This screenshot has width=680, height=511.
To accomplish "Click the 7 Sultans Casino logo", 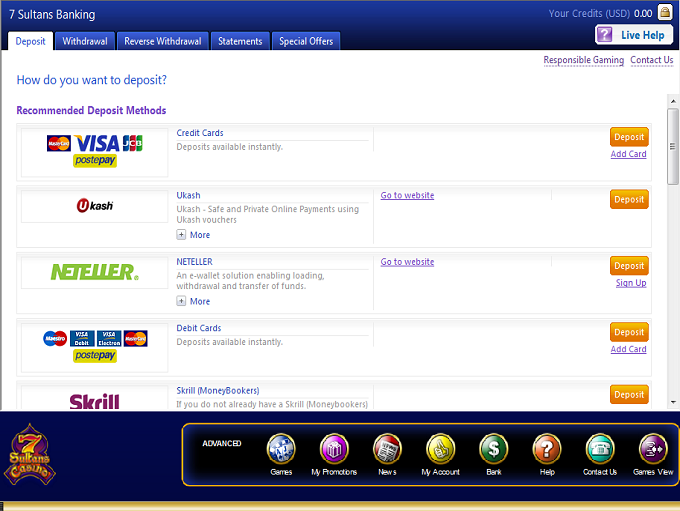I will [x=29, y=455].
